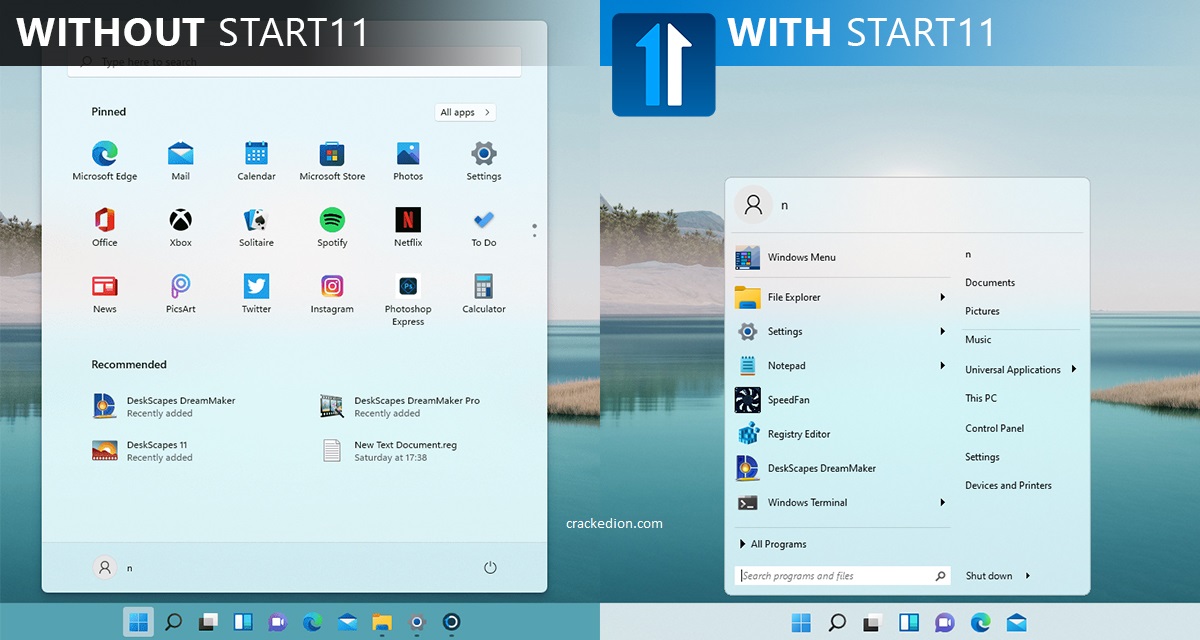This screenshot has width=1200, height=640.
Task: Click user avatar atop Start11 menu
Action: (x=754, y=204)
